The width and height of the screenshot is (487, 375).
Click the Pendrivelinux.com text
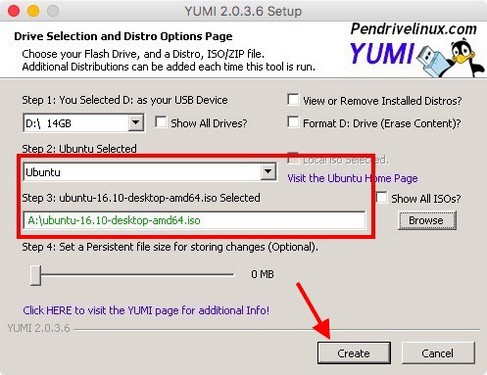click(x=413, y=29)
